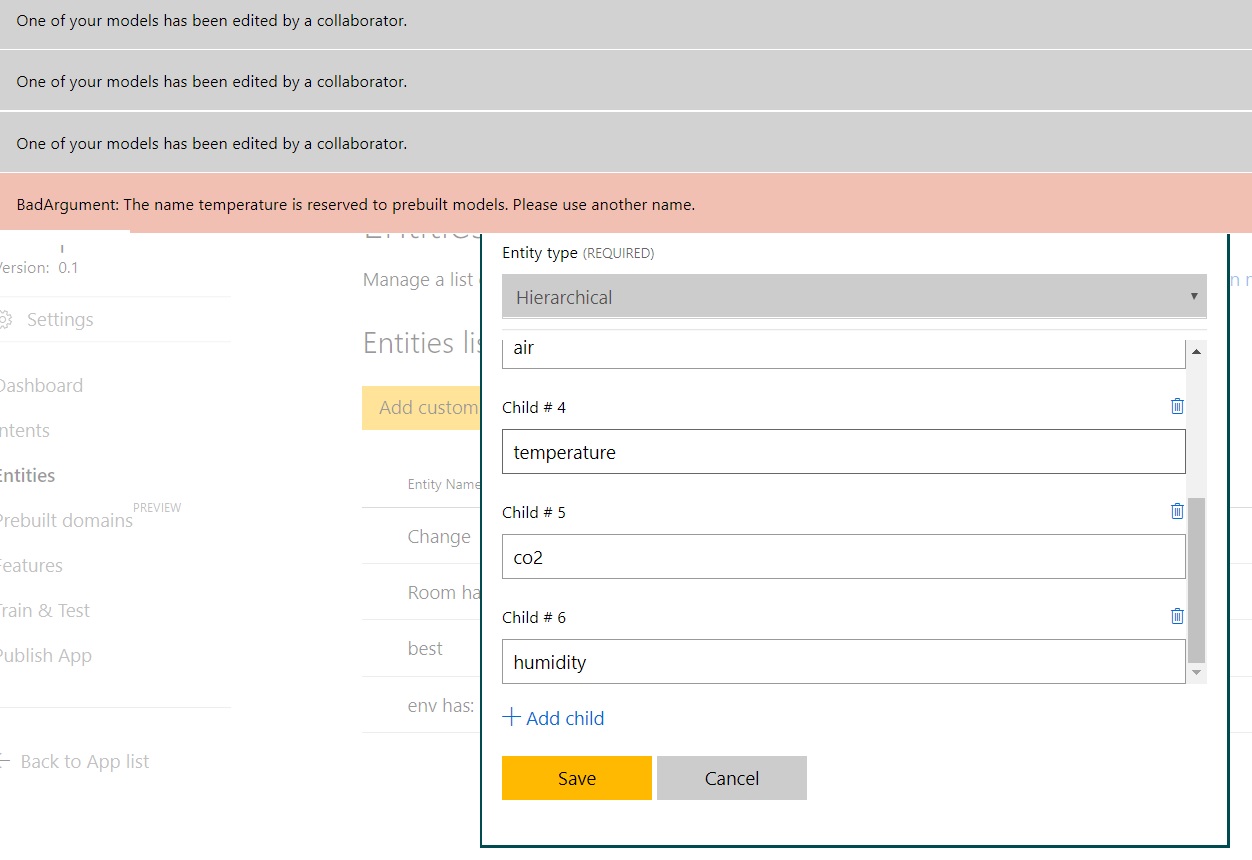The image size is (1252, 860).
Task: Open the Entity type Hierarchical dropdown
Action: [x=854, y=297]
